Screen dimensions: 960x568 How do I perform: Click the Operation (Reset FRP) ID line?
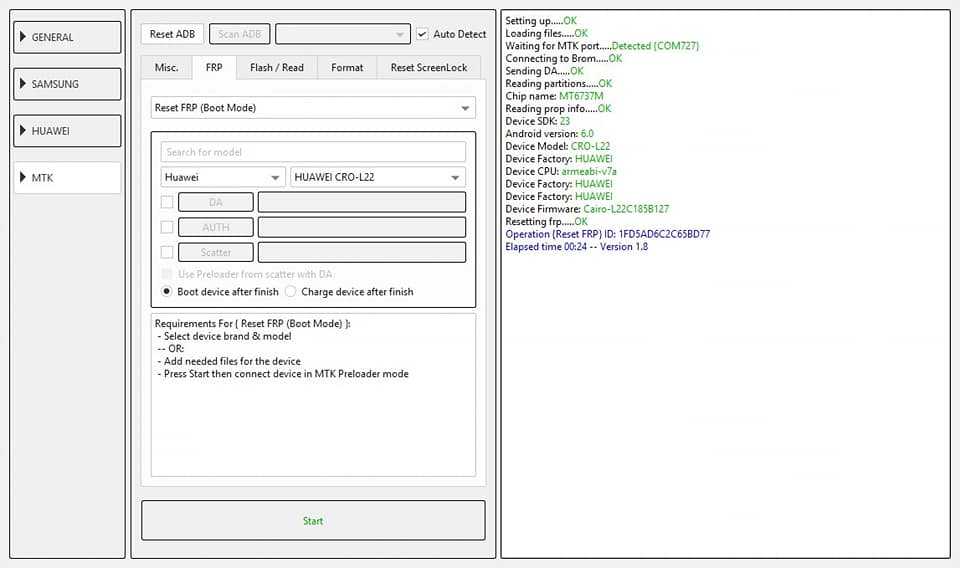pos(607,234)
